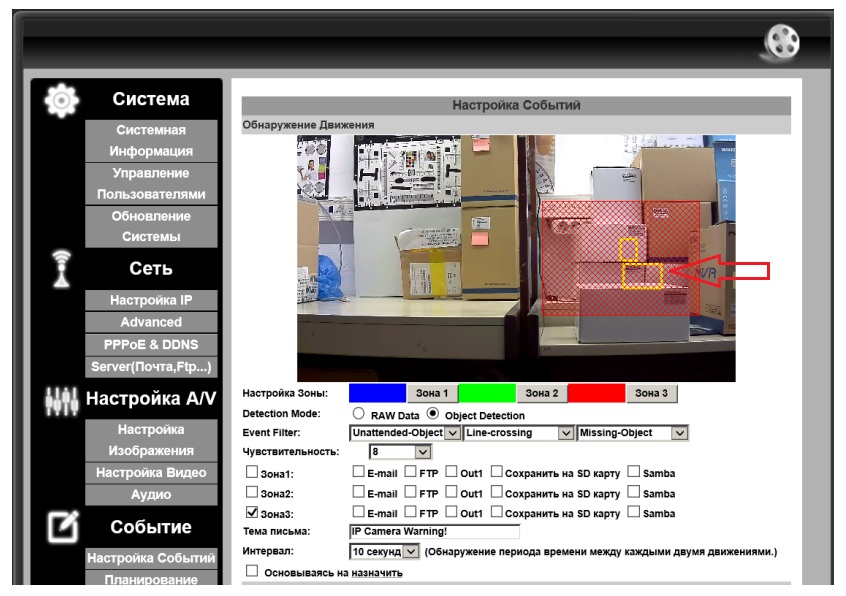Viewport: 846px width, 596px height.
Task: Open Настройка Событий menu item
Action: [x=151, y=558]
